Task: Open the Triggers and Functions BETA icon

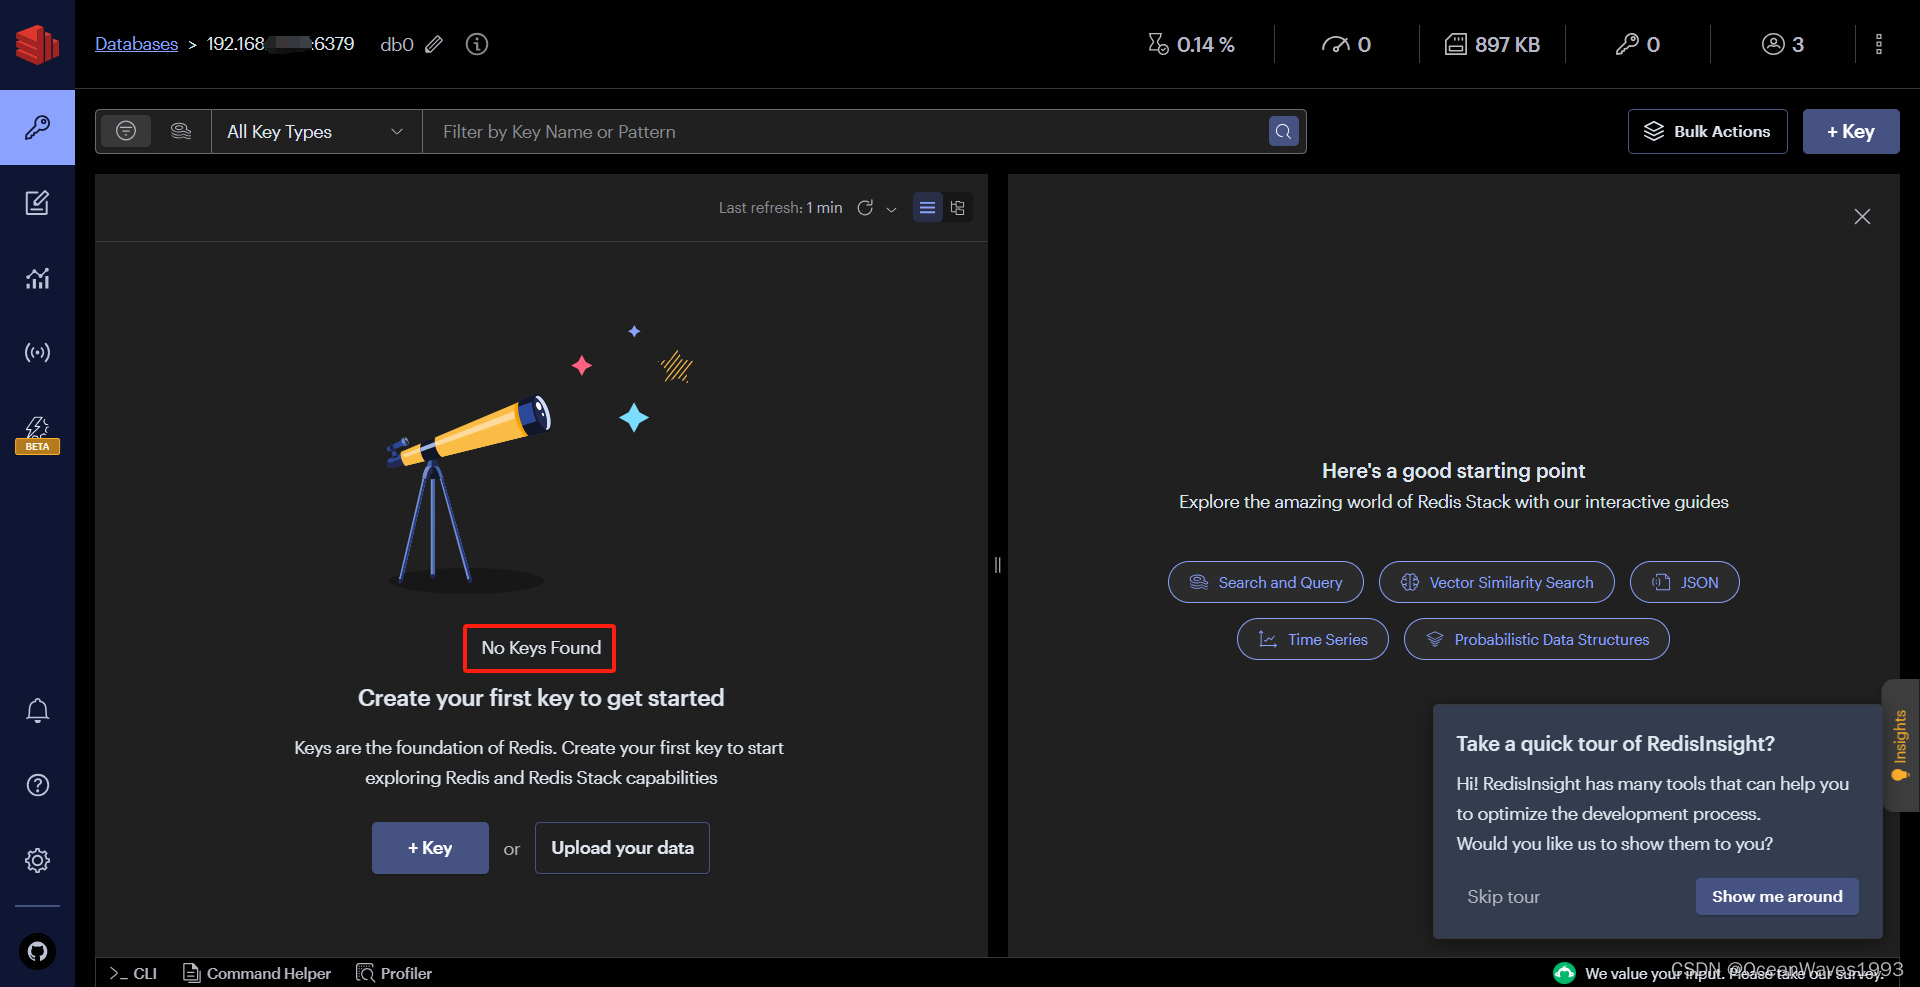Action: [37, 435]
